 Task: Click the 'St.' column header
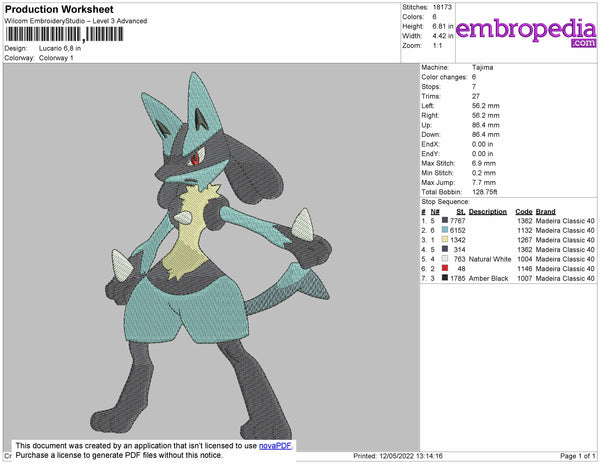pyautogui.click(x=461, y=212)
